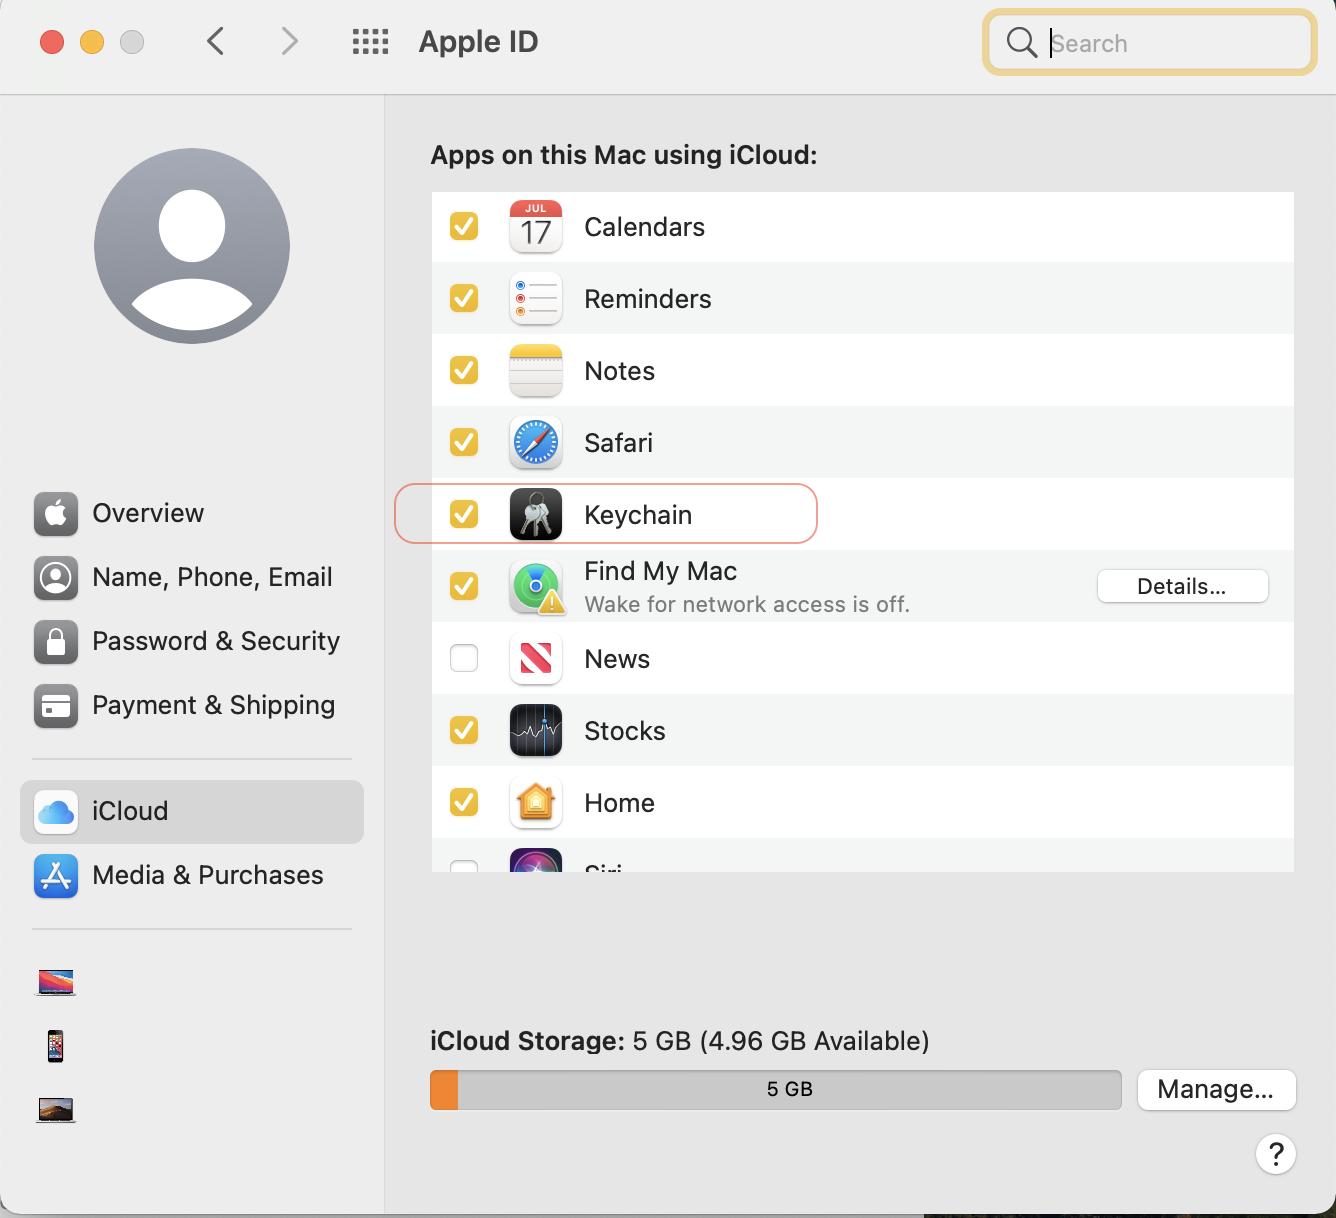Screen dimensions: 1336x1218
Task: Open Media & Purchases section
Action: tap(192, 876)
